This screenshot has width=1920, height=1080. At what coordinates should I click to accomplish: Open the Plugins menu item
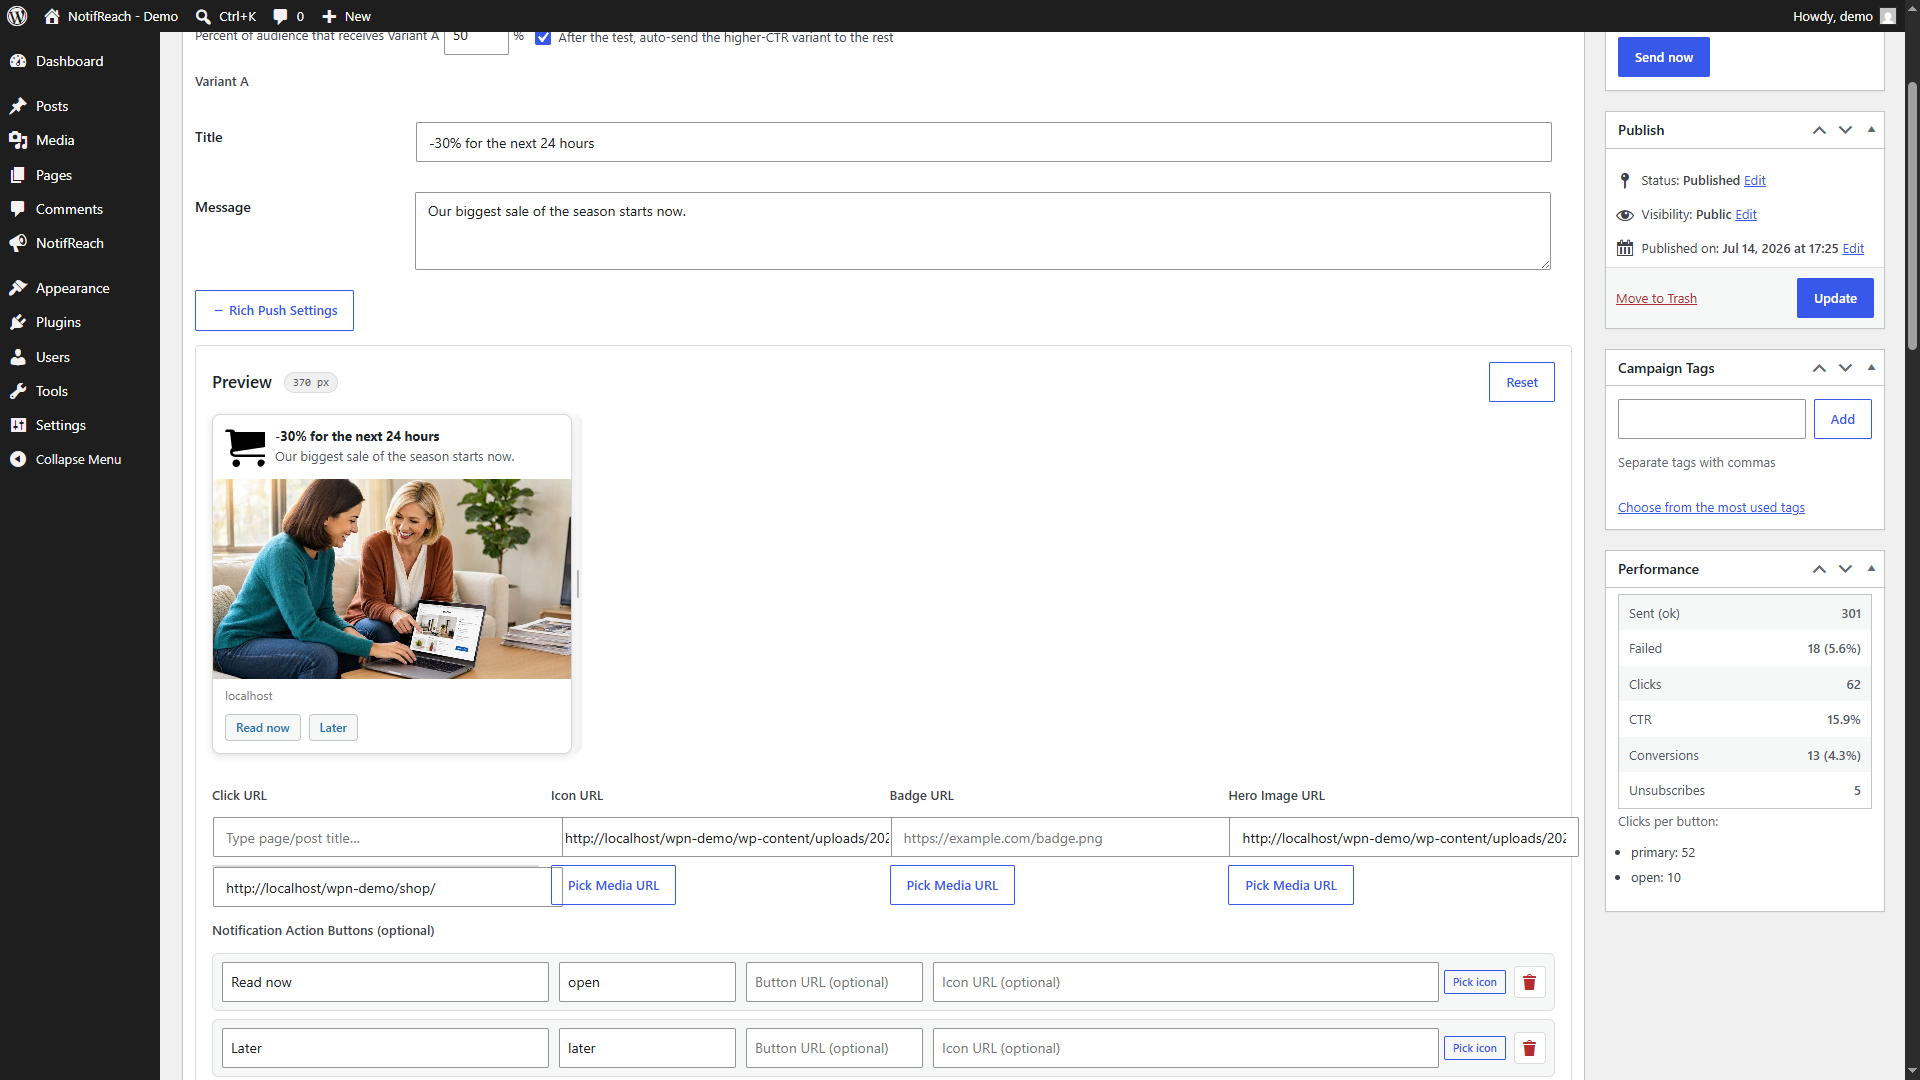(80, 322)
